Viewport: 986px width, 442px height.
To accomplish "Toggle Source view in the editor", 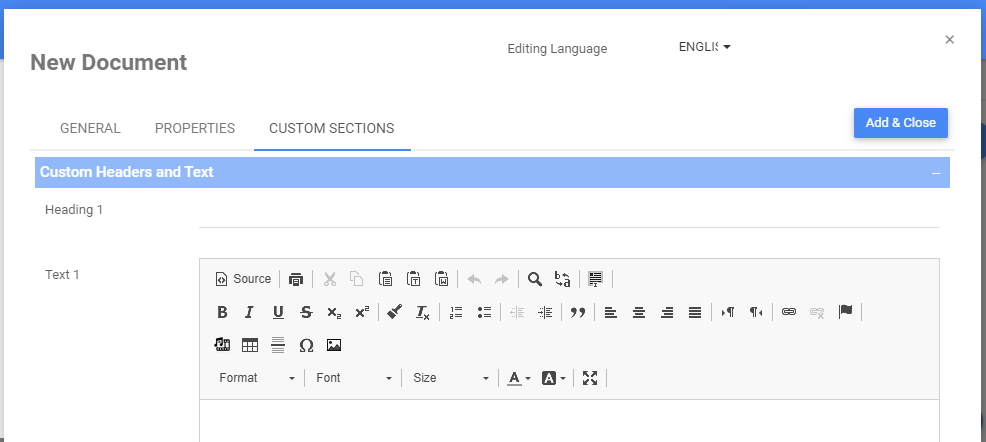I will pyautogui.click(x=243, y=279).
